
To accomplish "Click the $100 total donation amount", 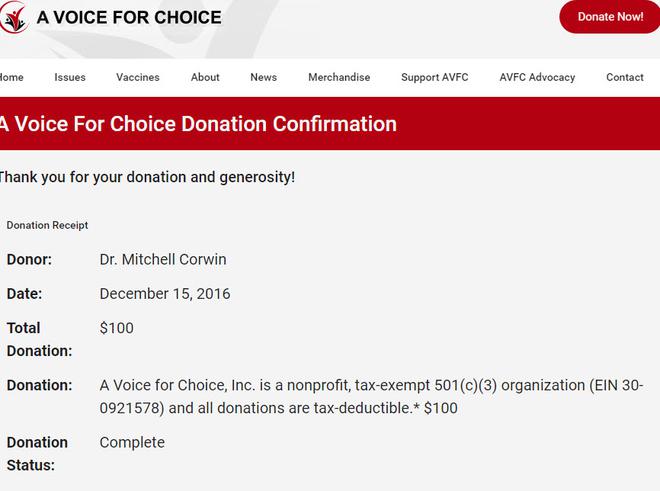I will click(x=117, y=328).
